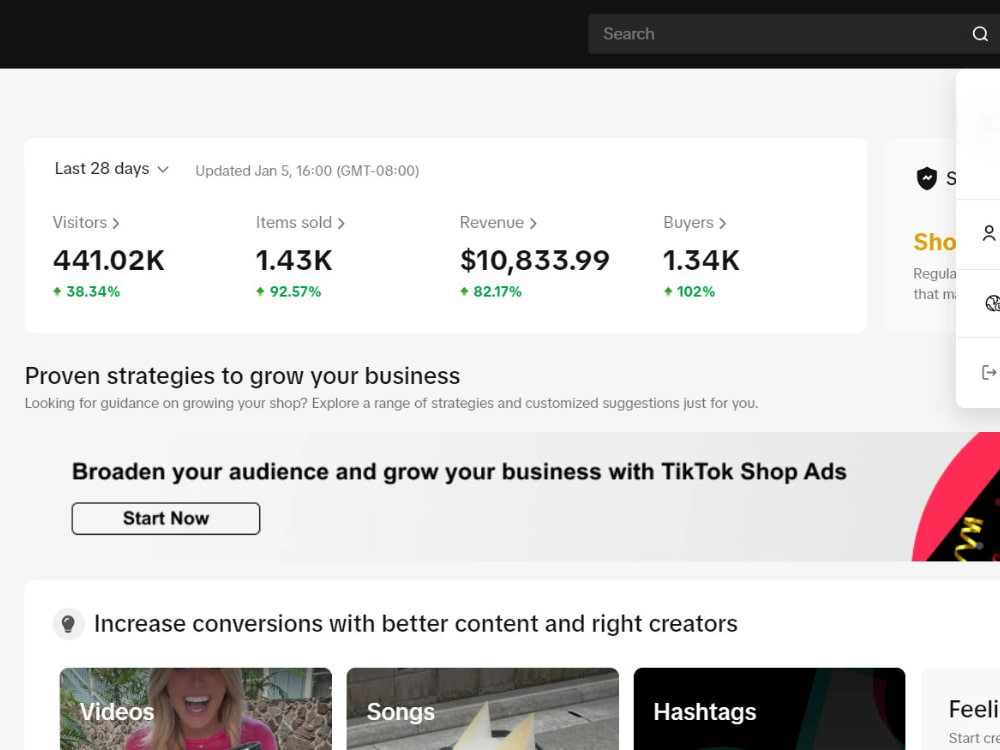The width and height of the screenshot is (1000, 750).
Task: Open the Songs thumbnail card
Action: 483,709
